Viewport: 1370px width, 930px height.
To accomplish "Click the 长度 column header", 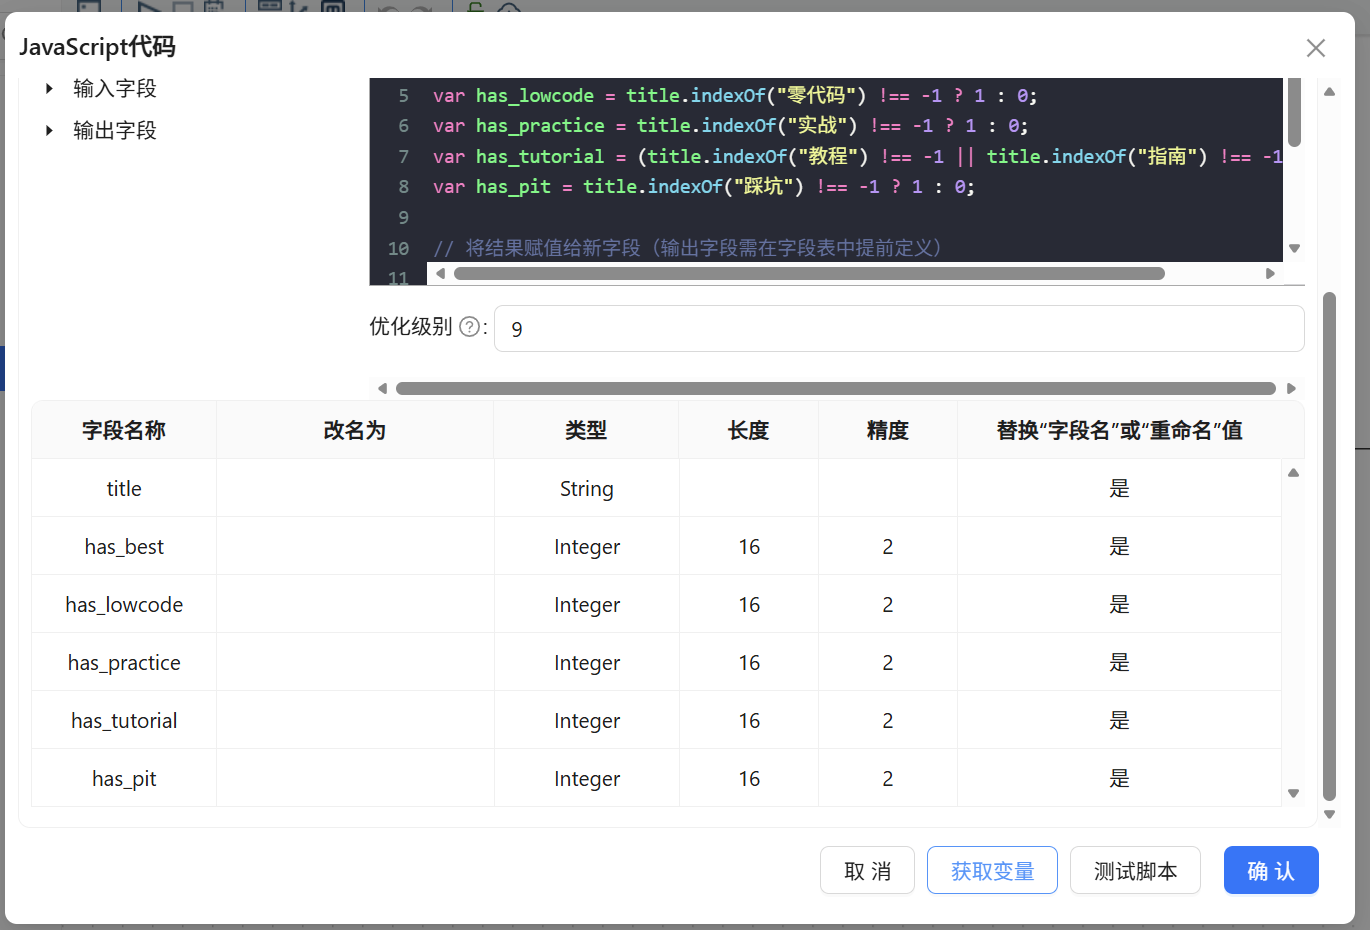I will coord(748,430).
